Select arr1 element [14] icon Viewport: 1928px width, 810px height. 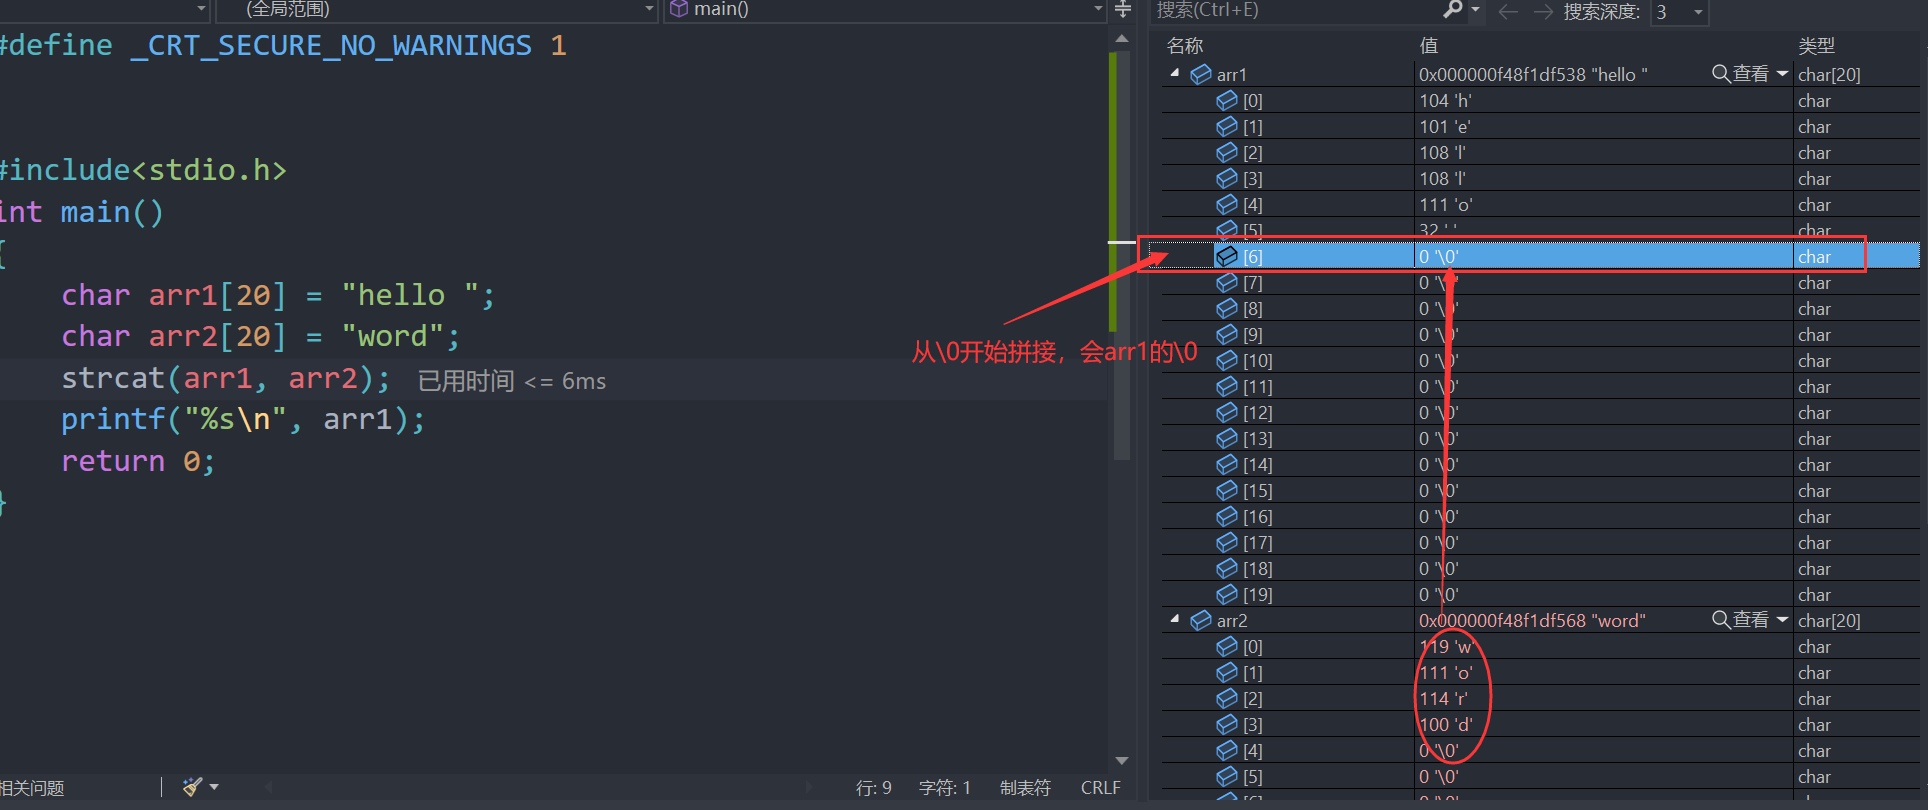pyautogui.click(x=1227, y=464)
